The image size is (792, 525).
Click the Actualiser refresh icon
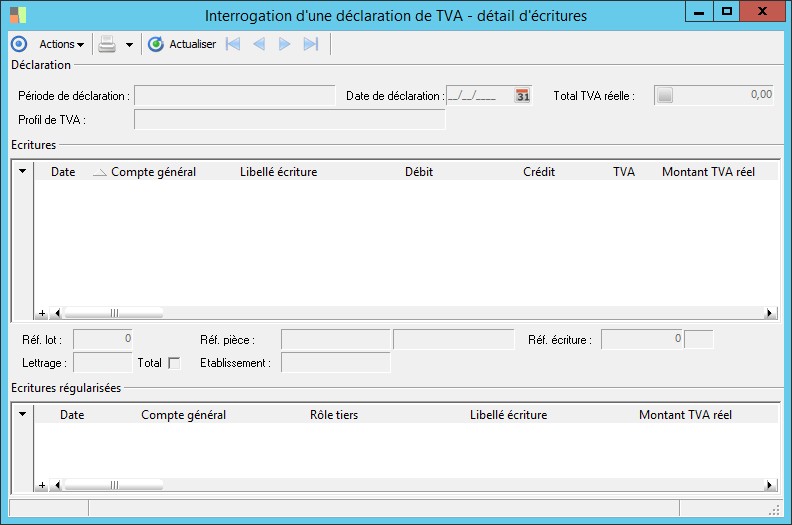(x=156, y=44)
